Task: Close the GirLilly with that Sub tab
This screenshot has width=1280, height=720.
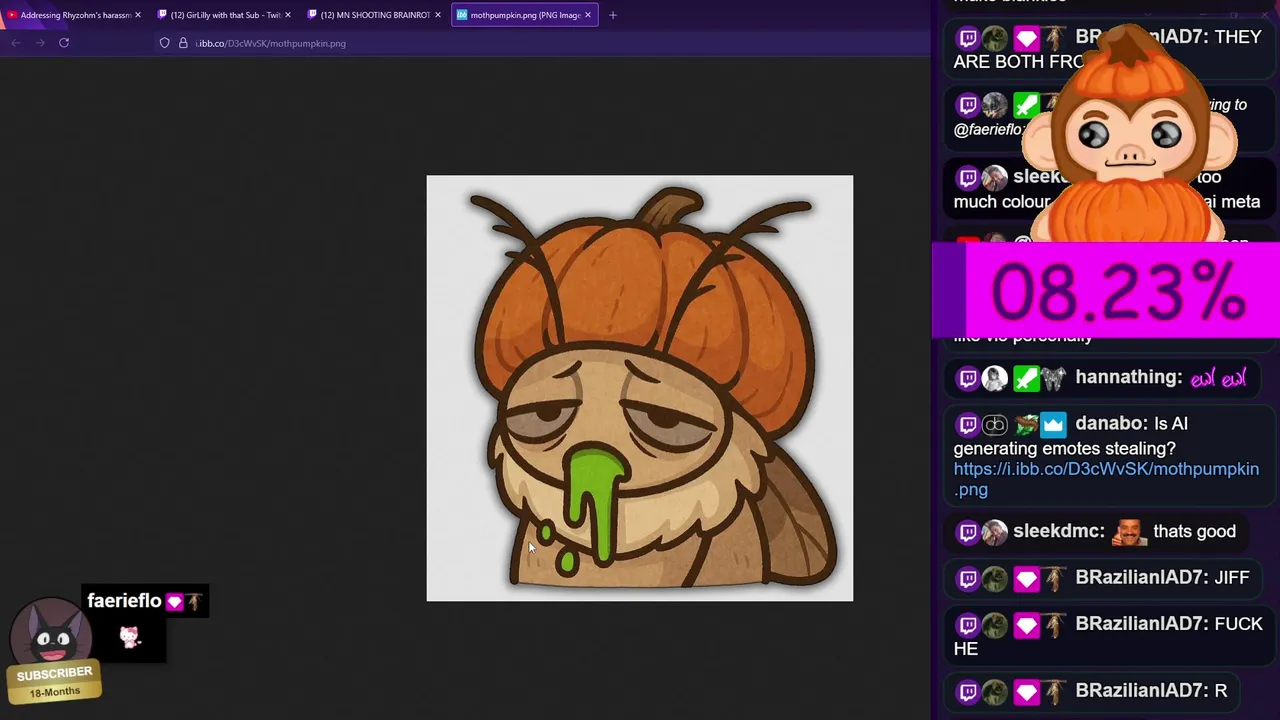Action: coord(287,15)
